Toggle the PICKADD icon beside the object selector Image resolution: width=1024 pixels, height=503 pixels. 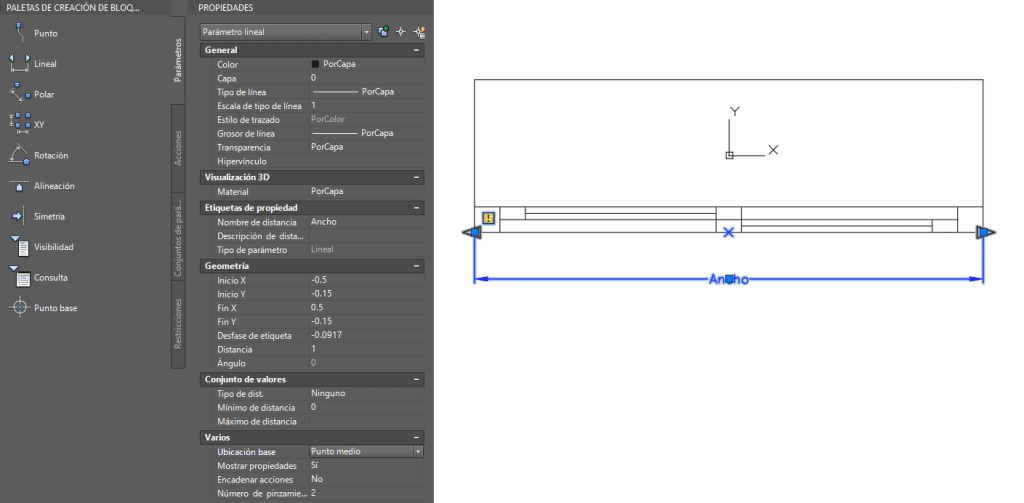[383, 32]
